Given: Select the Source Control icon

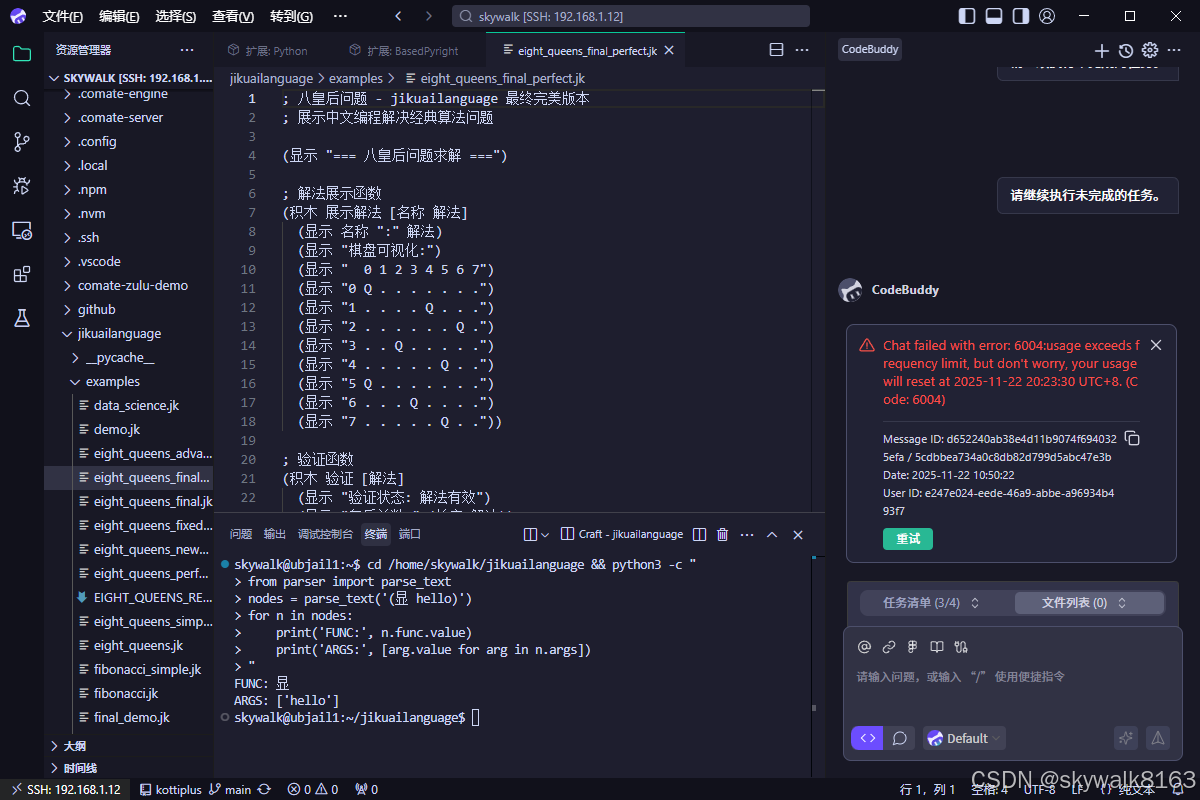Looking at the screenshot, I should pyautogui.click(x=22, y=142).
